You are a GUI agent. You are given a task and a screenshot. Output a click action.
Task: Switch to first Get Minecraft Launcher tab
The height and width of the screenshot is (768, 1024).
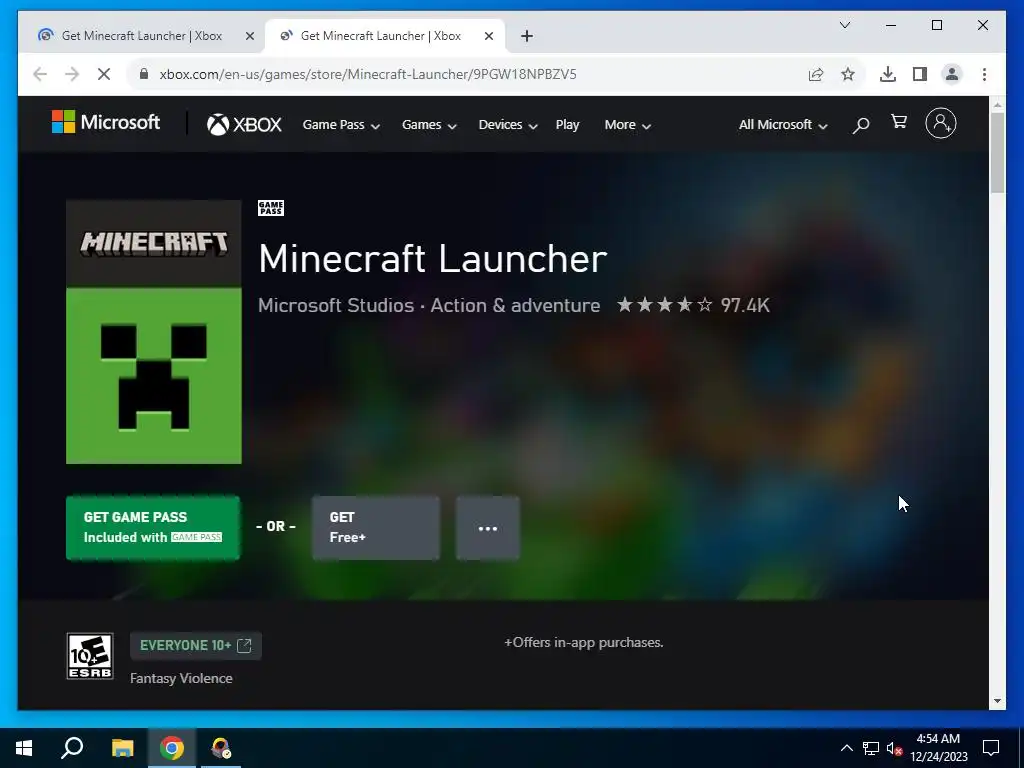pyautogui.click(x=142, y=36)
